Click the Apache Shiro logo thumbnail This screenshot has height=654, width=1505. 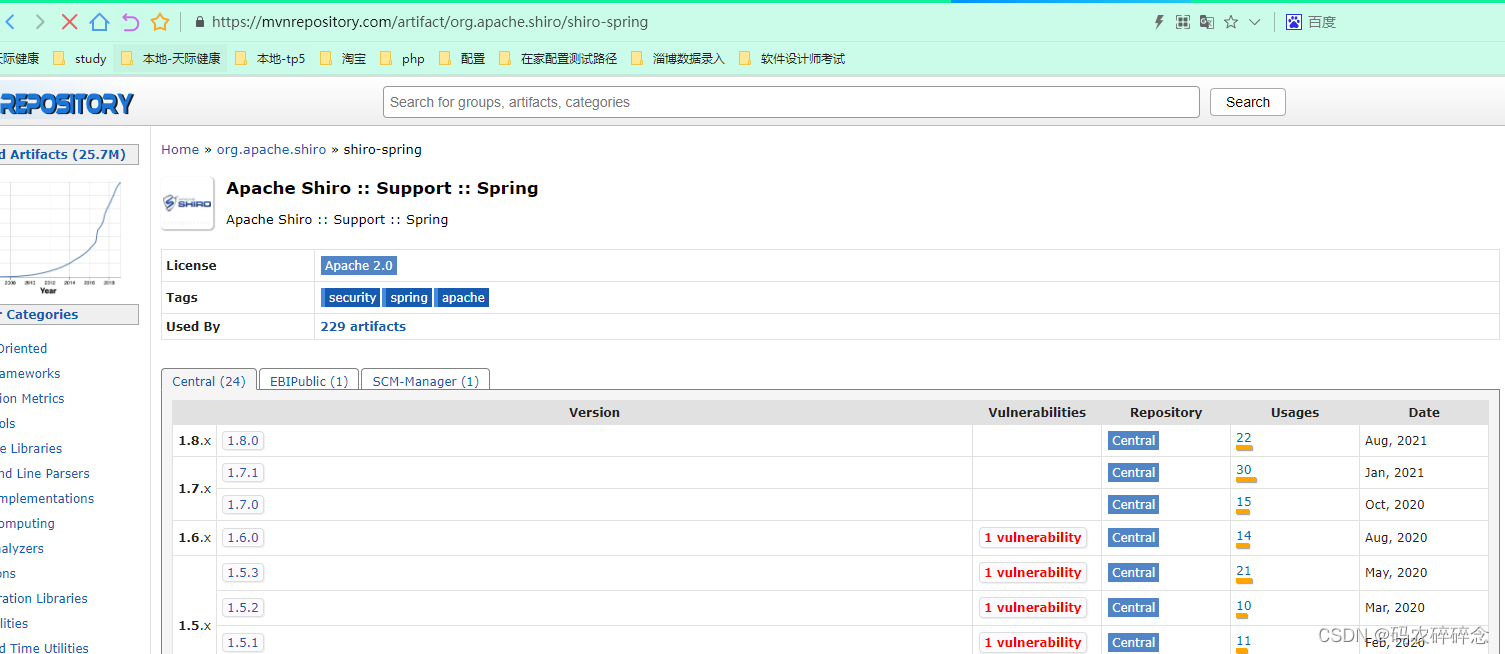click(x=188, y=203)
